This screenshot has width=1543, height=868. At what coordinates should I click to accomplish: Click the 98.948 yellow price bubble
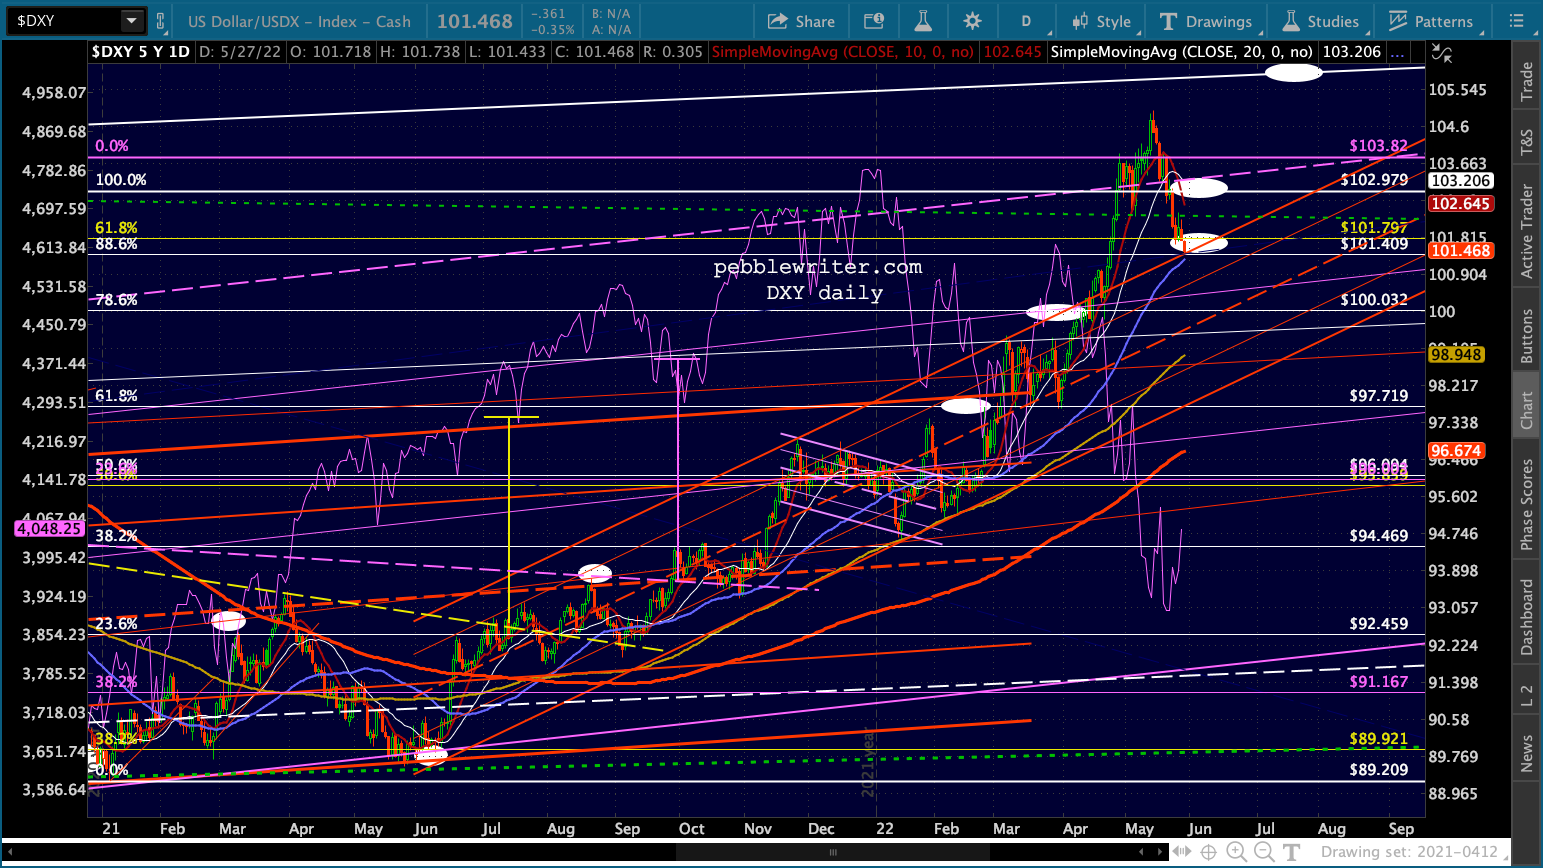(x=1456, y=355)
